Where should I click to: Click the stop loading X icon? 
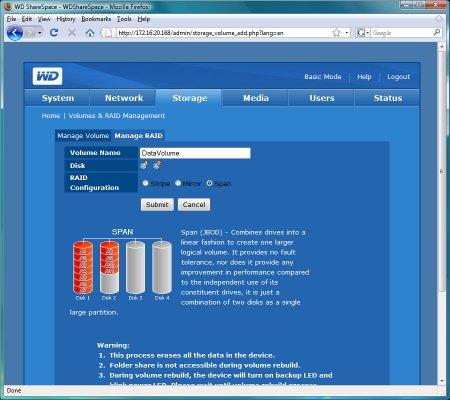pos(72,33)
